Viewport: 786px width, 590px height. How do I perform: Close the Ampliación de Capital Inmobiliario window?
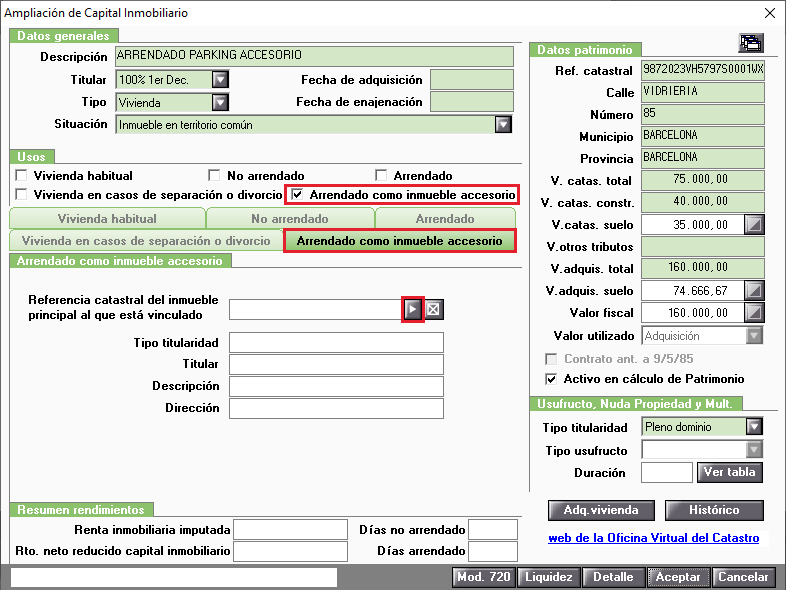pos(770,13)
